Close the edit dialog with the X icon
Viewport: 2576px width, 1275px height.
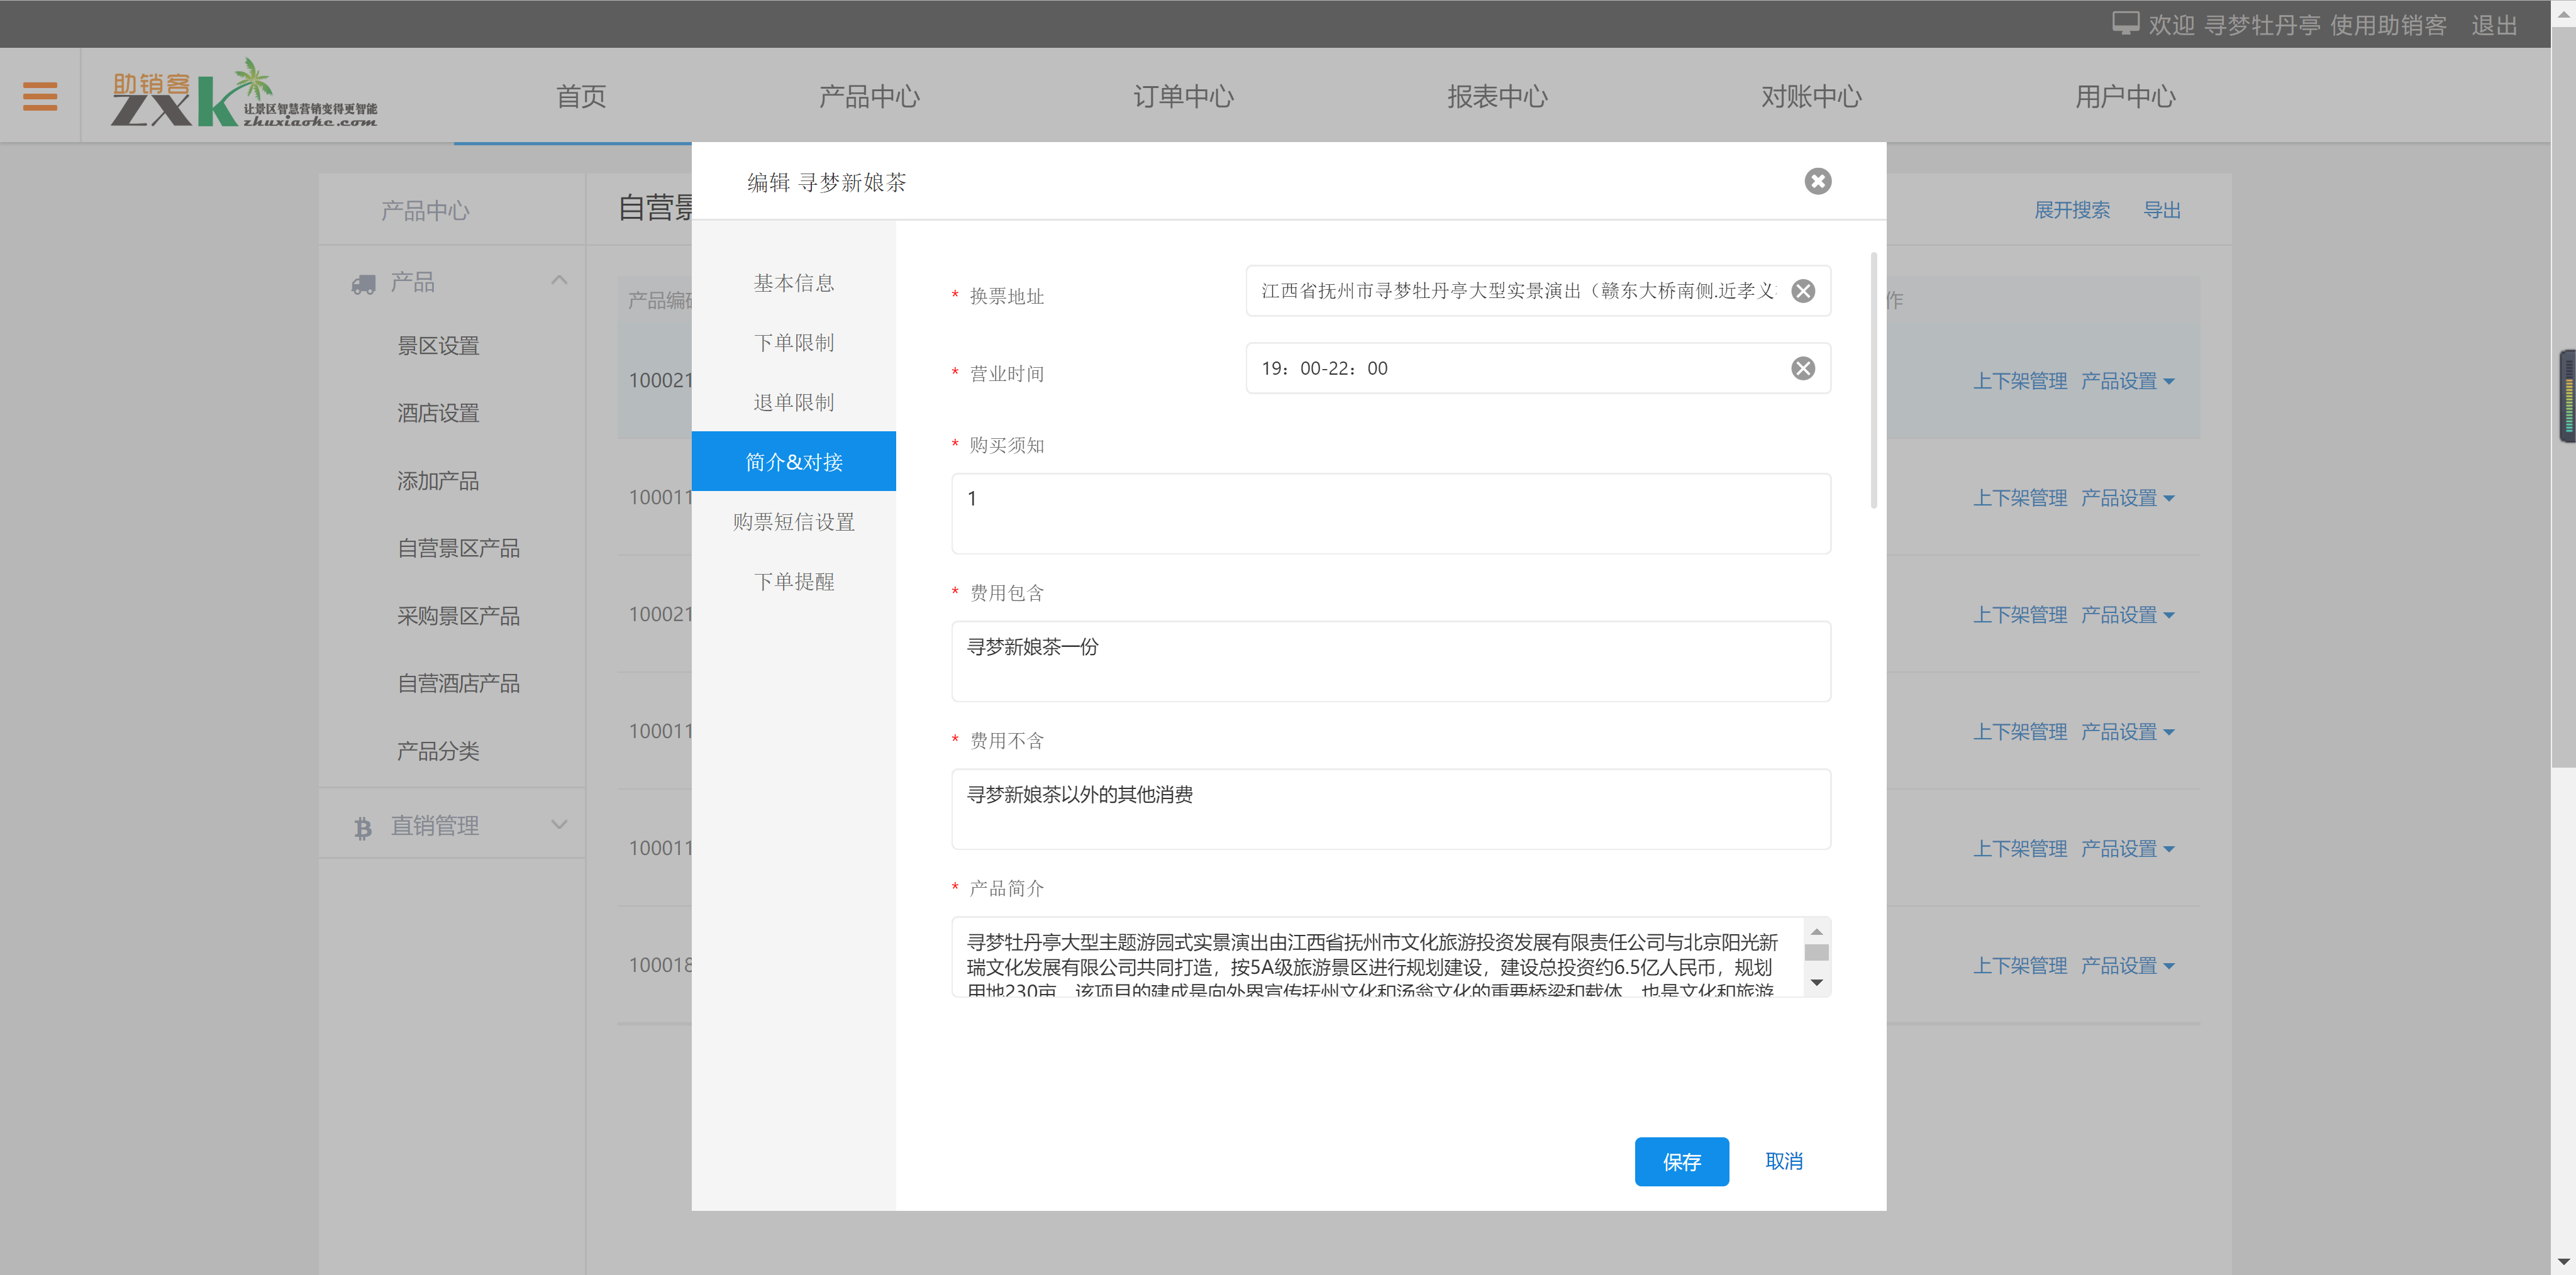pos(1817,181)
